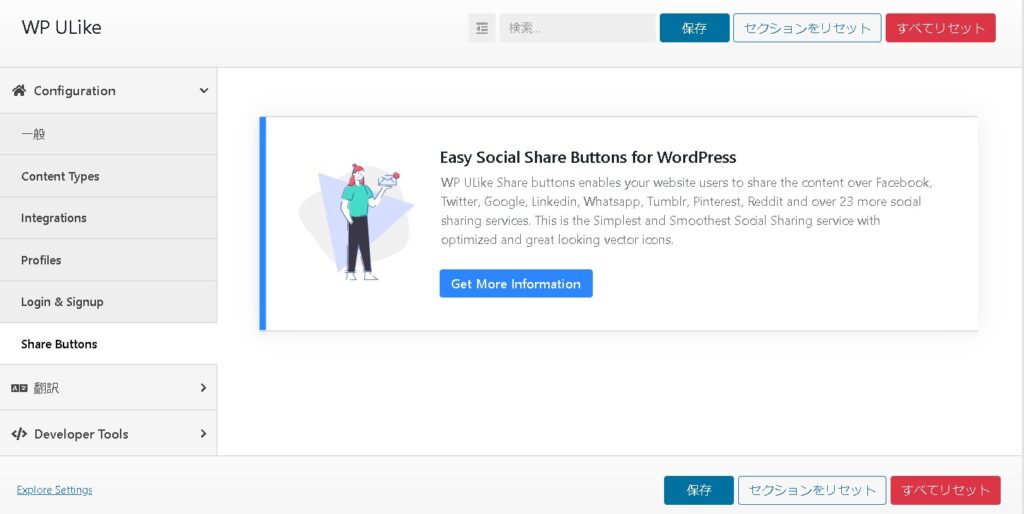Select the Share Buttons sidebar item
The width and height of the screenshot is (1024, 514).
(x=59, y=344)
